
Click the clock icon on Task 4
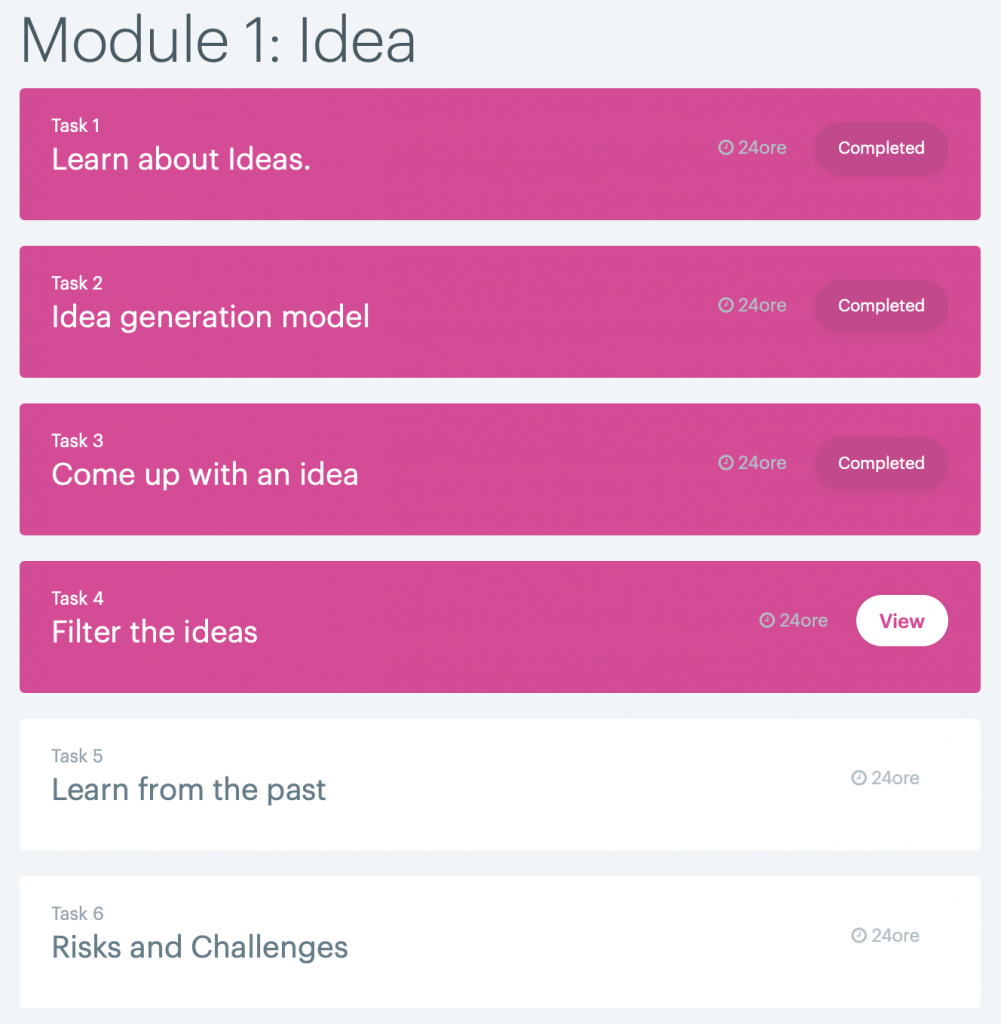(x=767, y=621)
